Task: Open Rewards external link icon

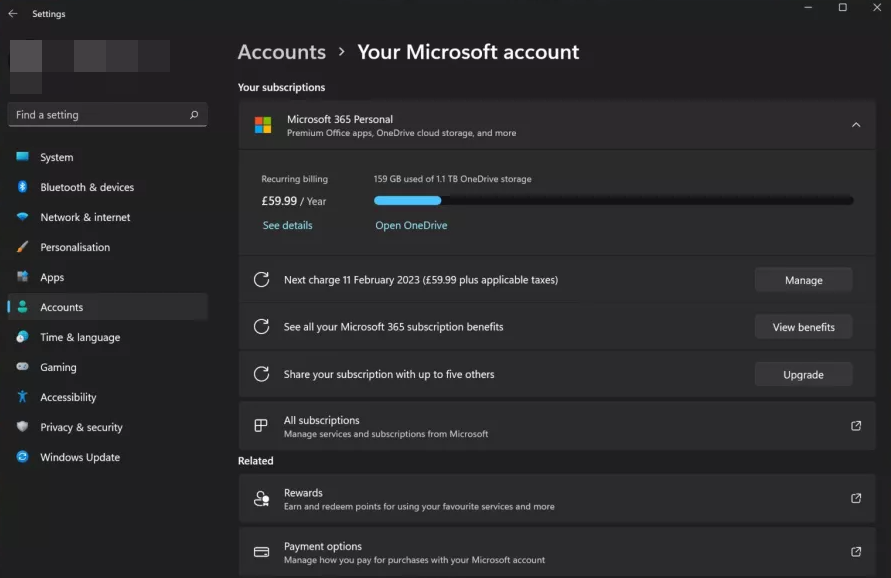Action: [x=856, y=498]
